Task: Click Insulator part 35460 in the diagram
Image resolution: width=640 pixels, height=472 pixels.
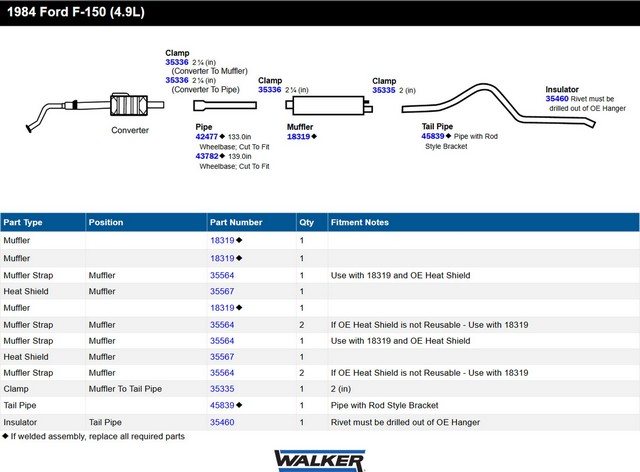Action: coord(557,99)
